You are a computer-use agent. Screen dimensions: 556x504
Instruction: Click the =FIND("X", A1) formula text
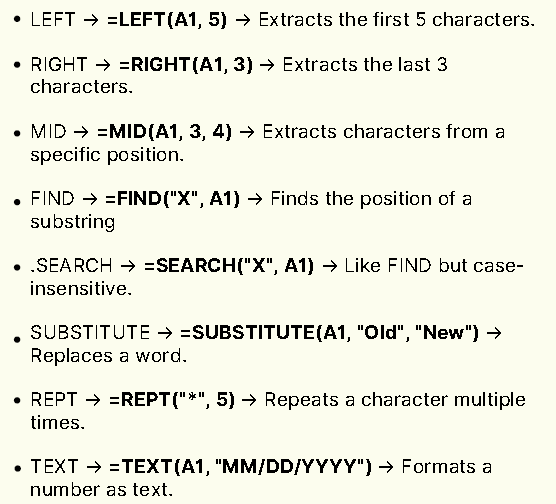pyautogui.click(x=172, y=198)
